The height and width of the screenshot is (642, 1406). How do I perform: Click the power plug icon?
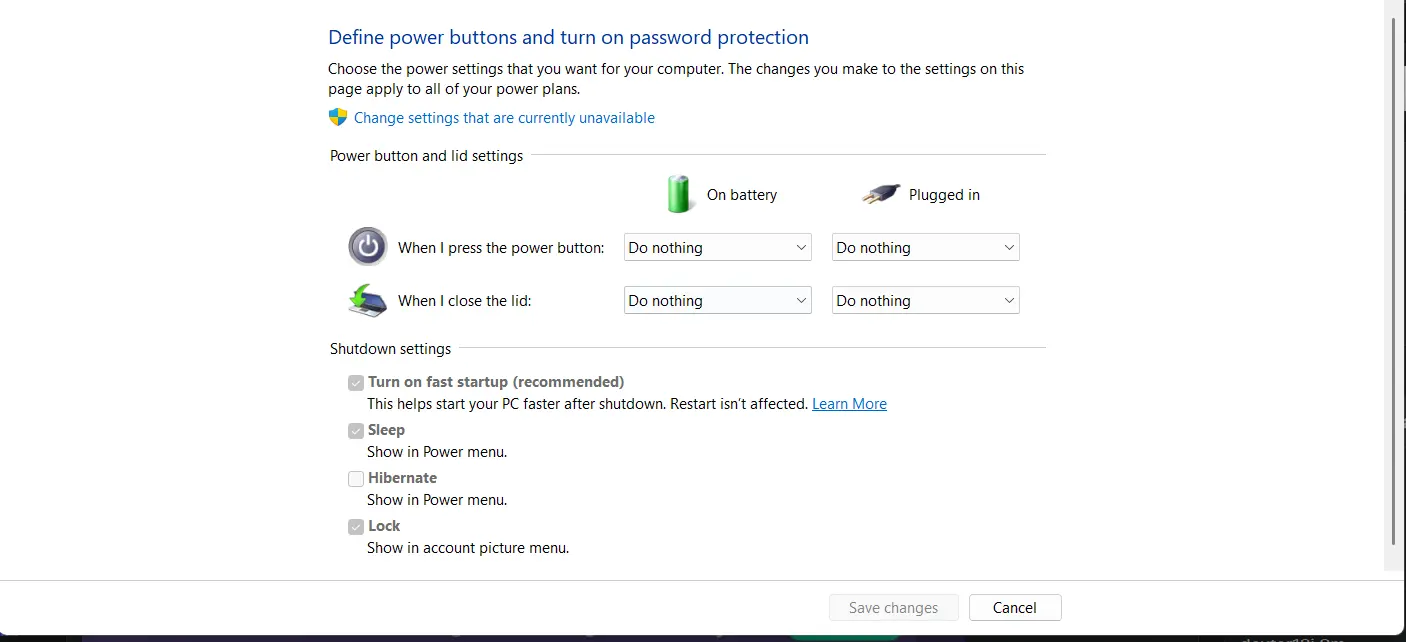pyautogui.click(x=881, y=194)
